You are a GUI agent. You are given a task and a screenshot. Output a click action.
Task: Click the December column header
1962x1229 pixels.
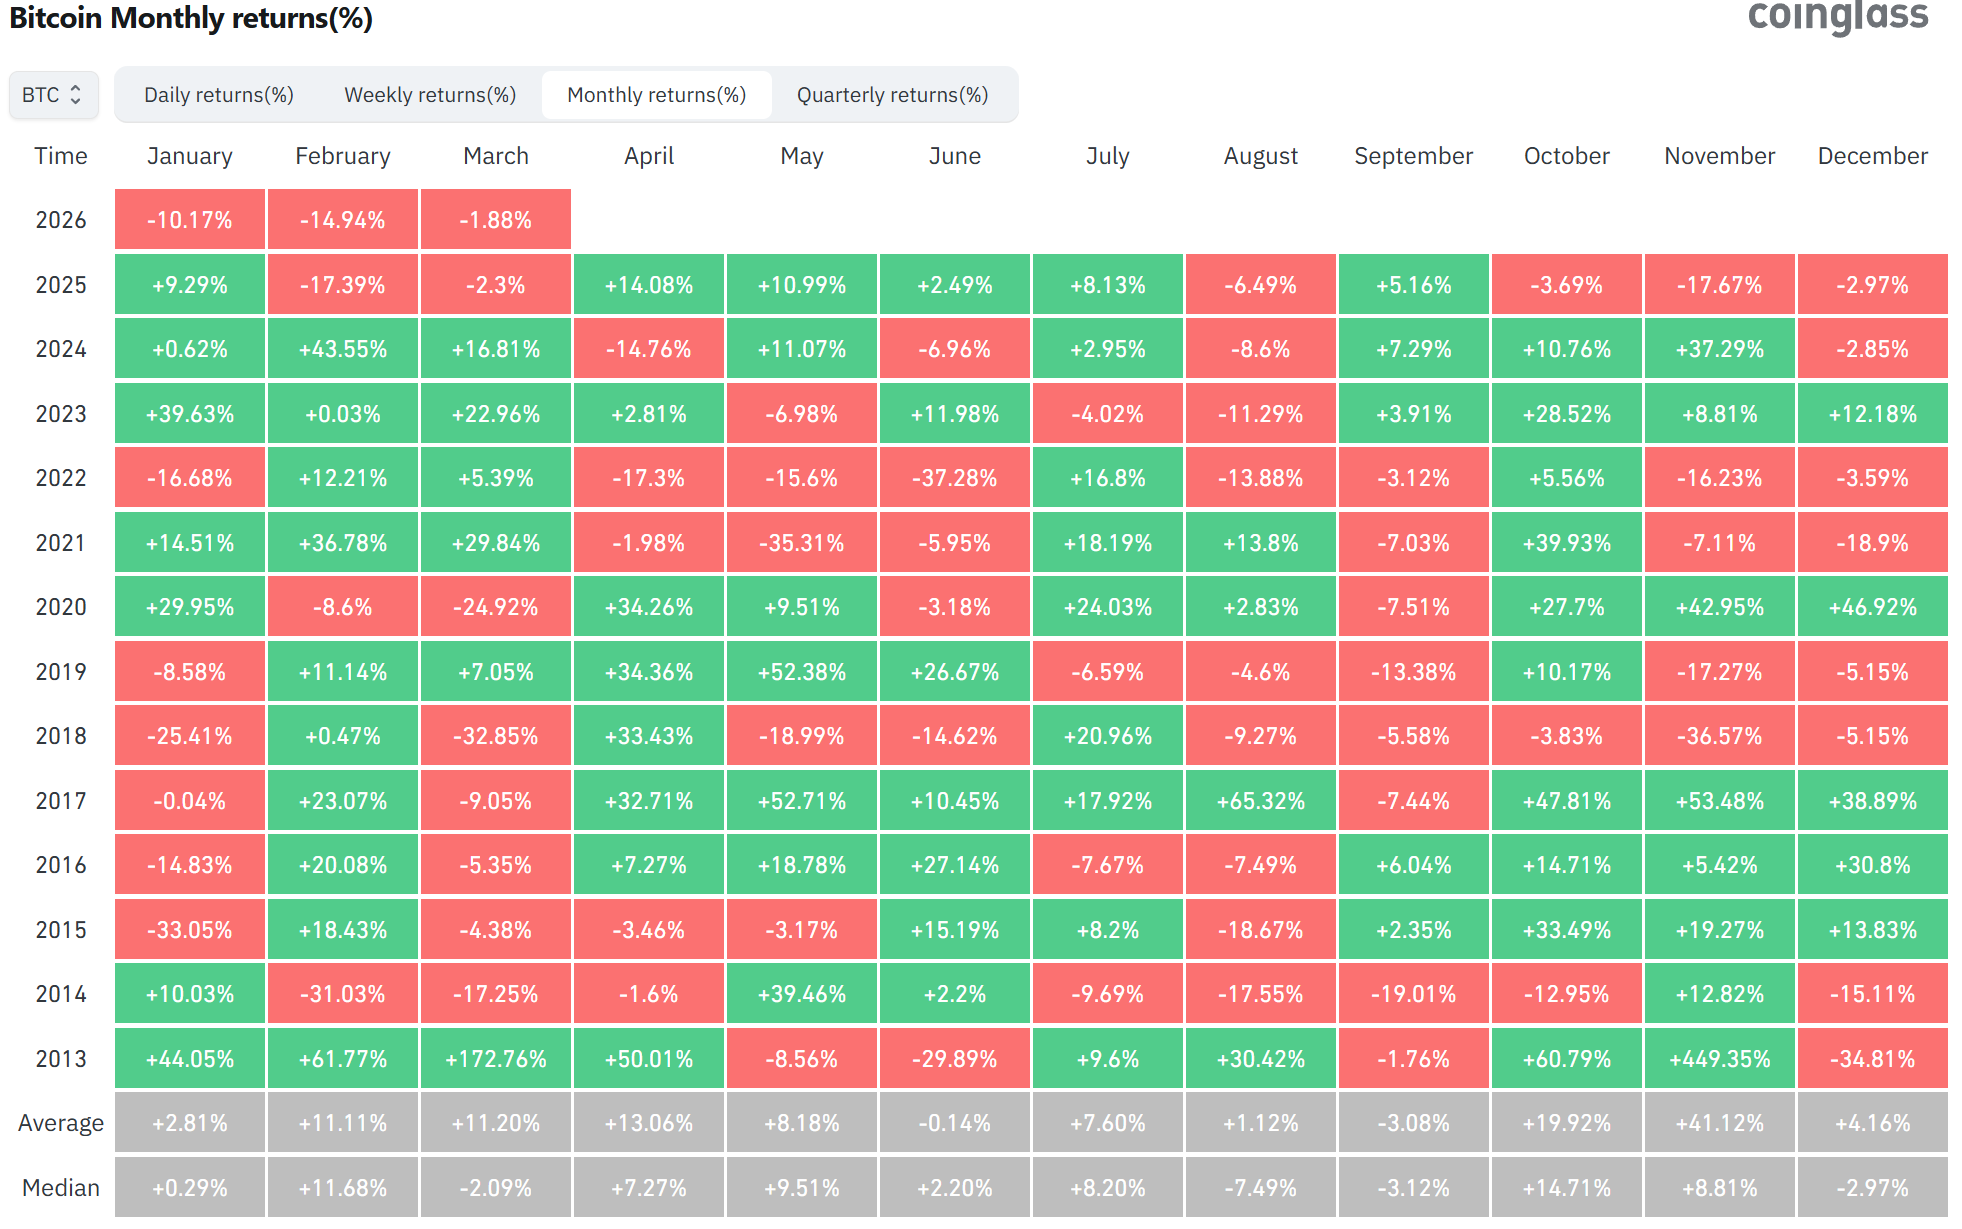(1872, 156)
